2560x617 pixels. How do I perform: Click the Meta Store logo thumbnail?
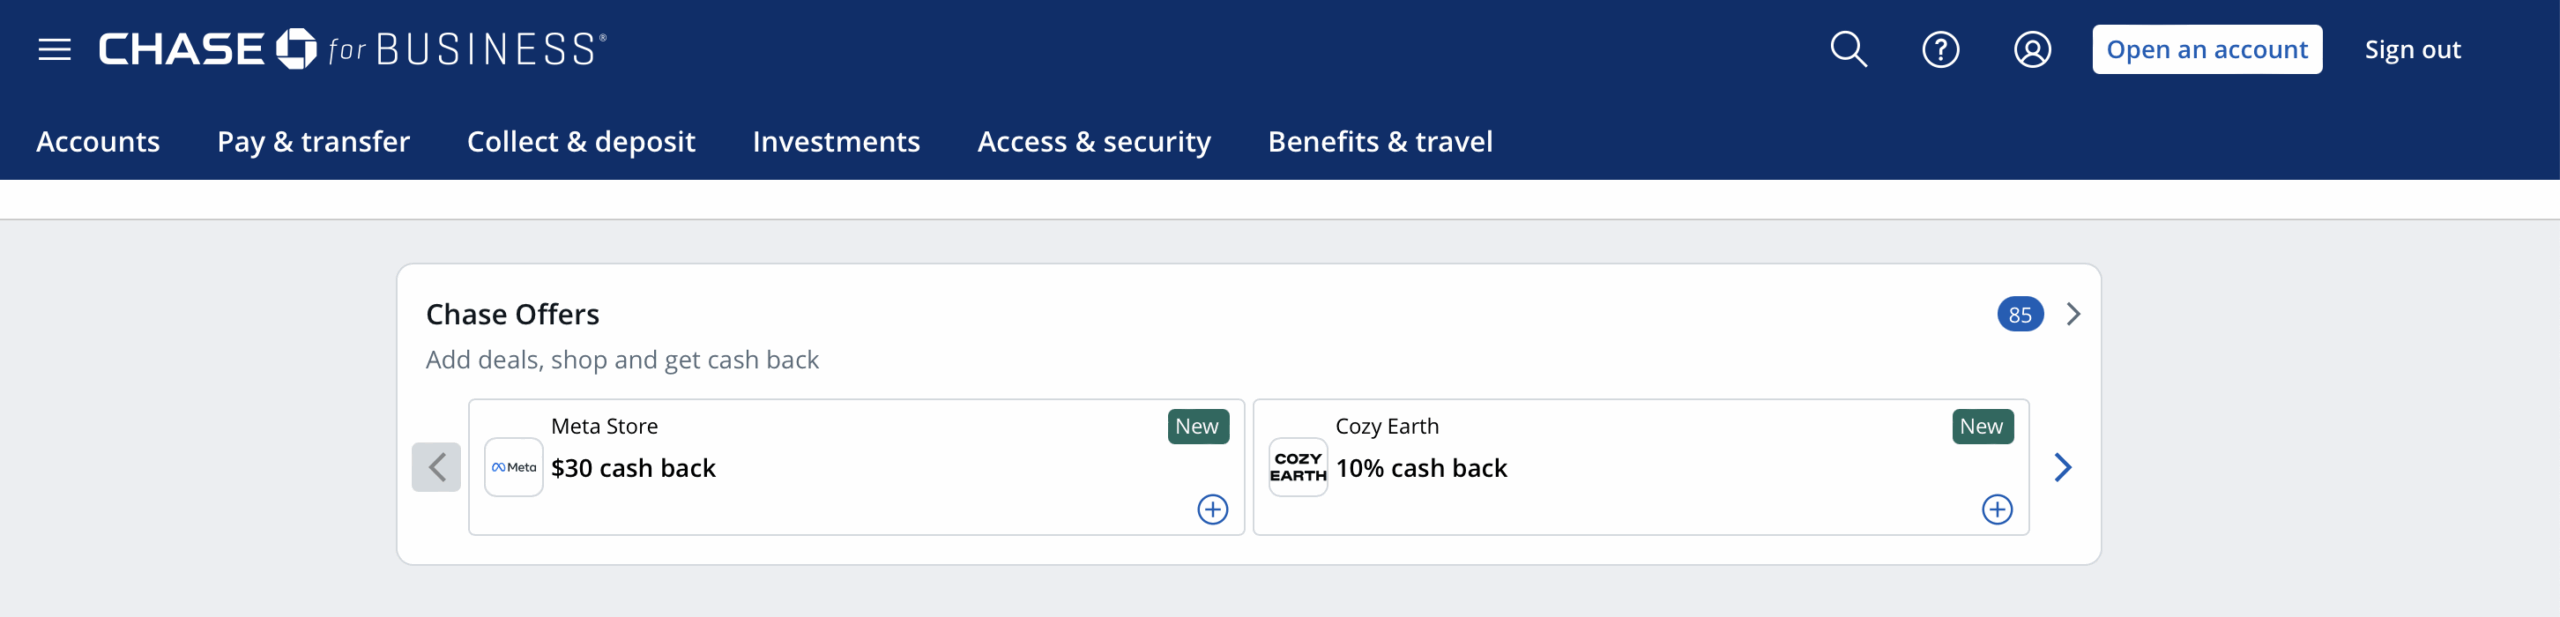pos(514,467)
